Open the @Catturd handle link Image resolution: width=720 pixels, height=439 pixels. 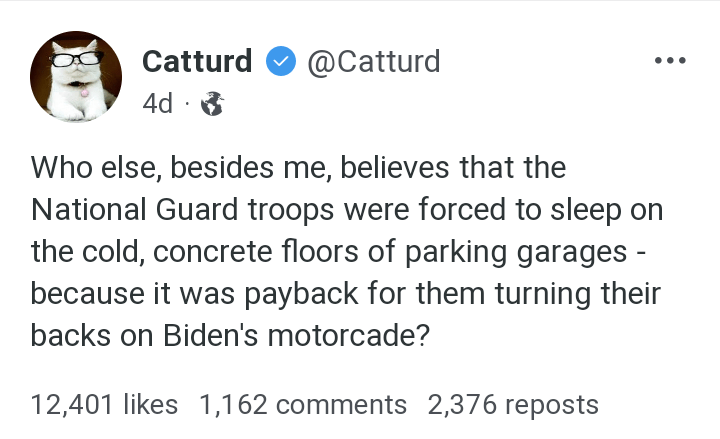pyautogui.click(x=373, y=62)
